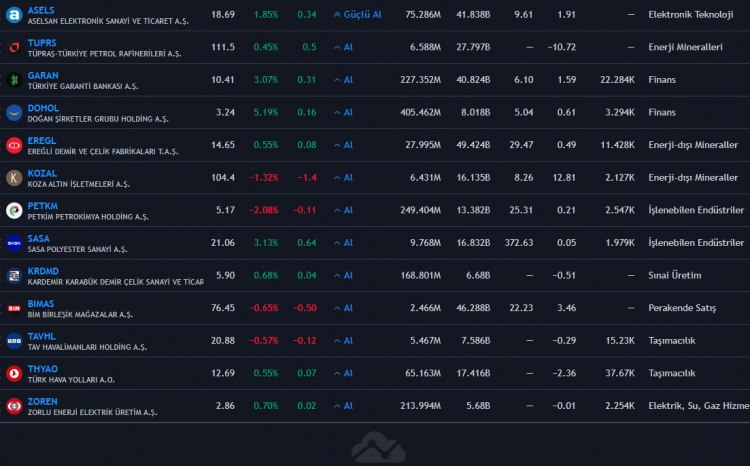The height and width of the screenshot is (466, 750).
Task: Click the GARAN volume value 227.352M
Action: click(x=420, y=80)
